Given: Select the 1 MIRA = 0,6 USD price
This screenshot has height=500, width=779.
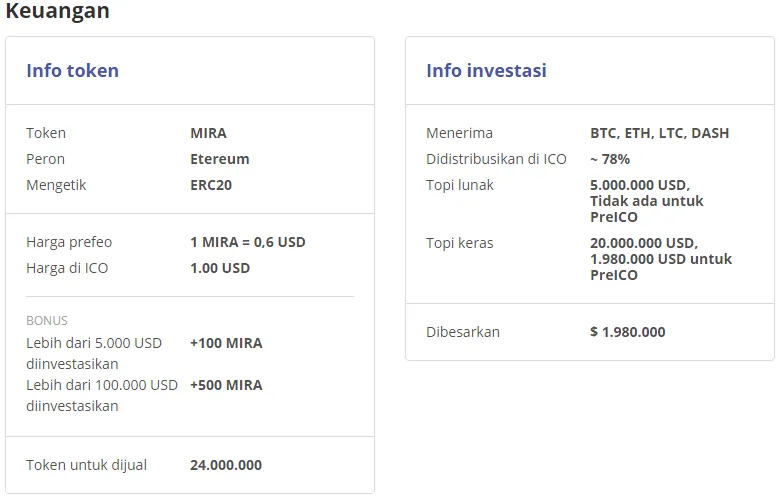Looking at the screenshot, I should 247,242.
